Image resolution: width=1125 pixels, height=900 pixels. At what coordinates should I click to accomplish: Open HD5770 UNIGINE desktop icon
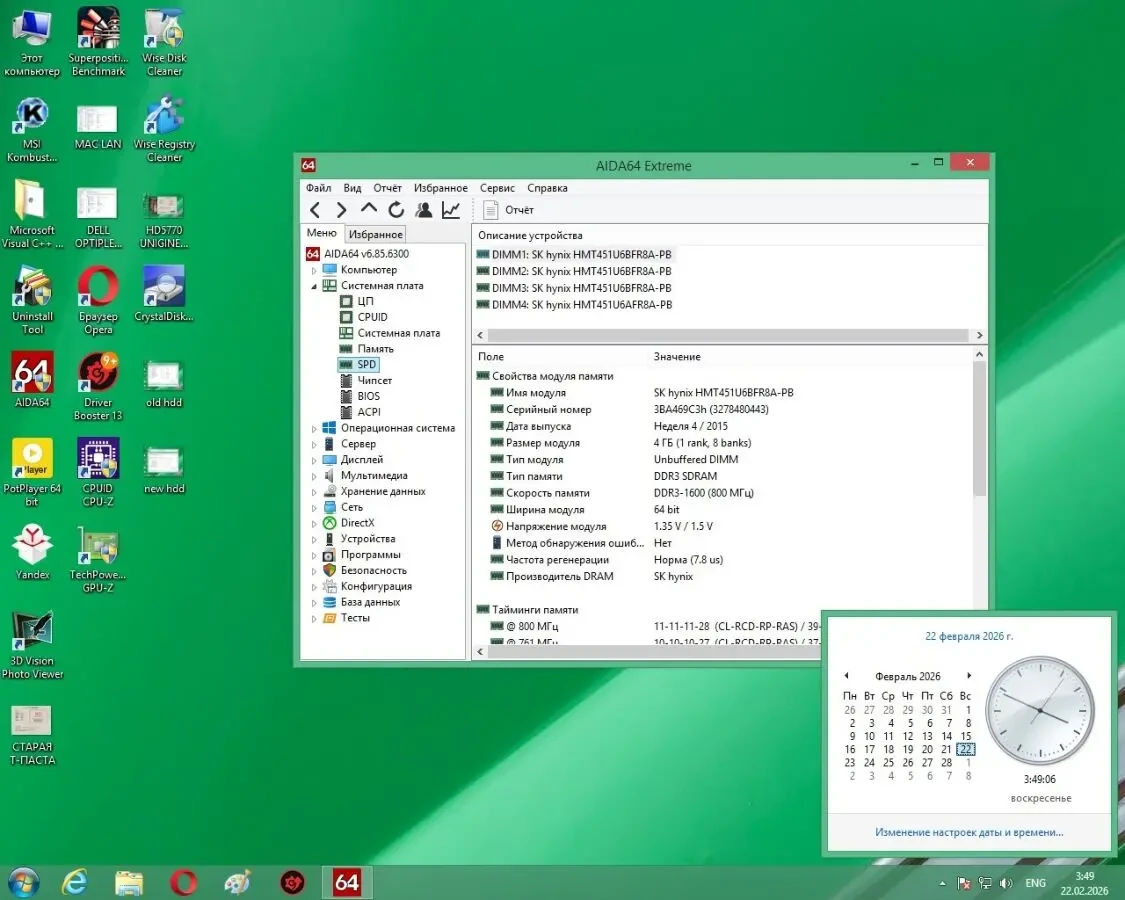pos(164,222)
